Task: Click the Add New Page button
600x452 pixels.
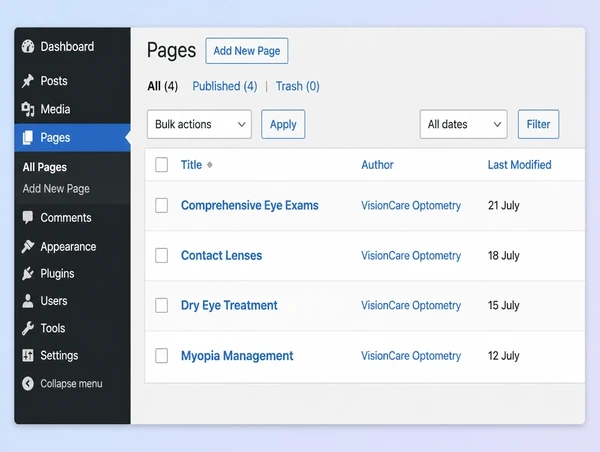Action: point(247,51)
